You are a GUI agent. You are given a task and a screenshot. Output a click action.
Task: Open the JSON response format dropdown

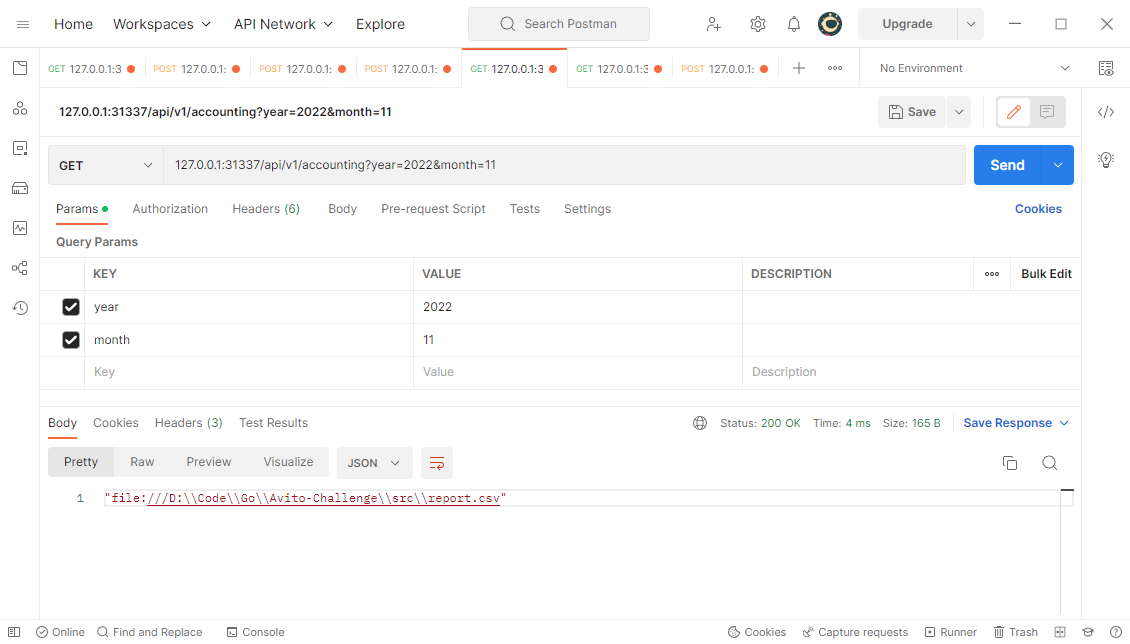click(374, 462)
